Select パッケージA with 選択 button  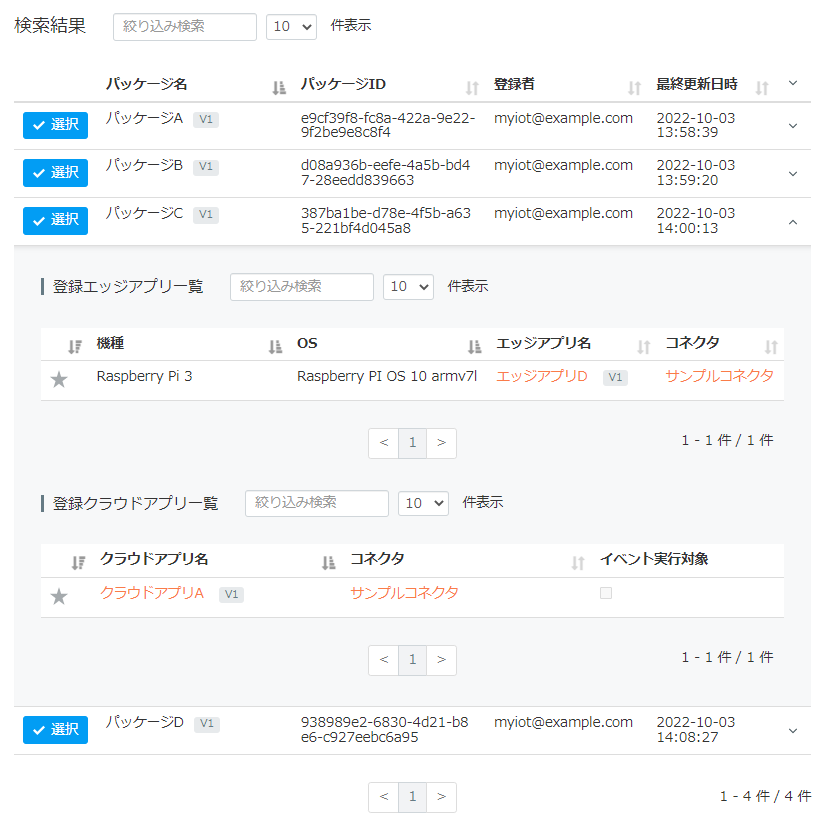coord(55,125)
